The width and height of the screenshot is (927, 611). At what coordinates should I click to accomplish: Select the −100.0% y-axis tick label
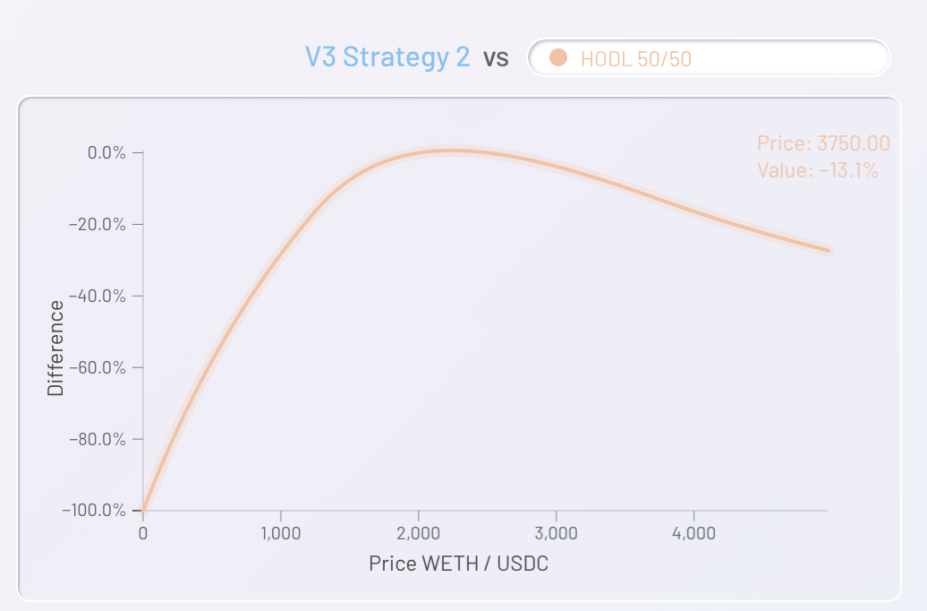[x=94, y=510]
